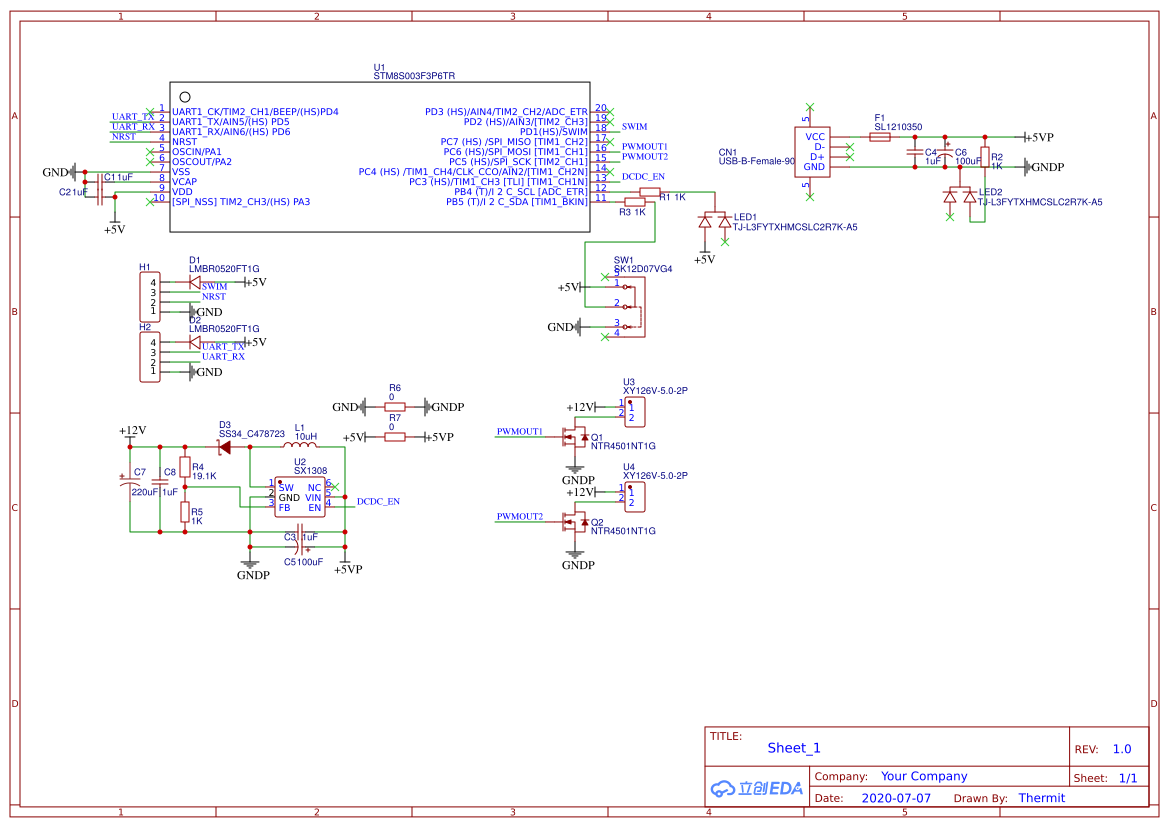The height and width of the screenshot is (827, 1169).
Task: Click the CN1 USB connector symbol
Action: 813,151
